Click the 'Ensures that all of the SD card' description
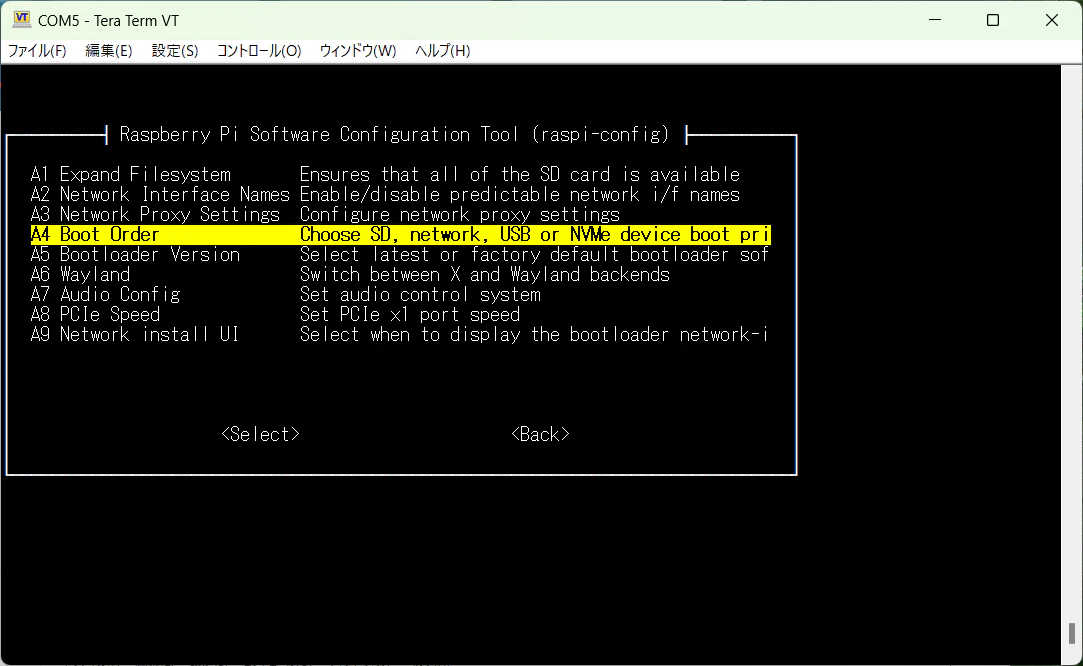The image size is (1083, 666). pos(519,174)
